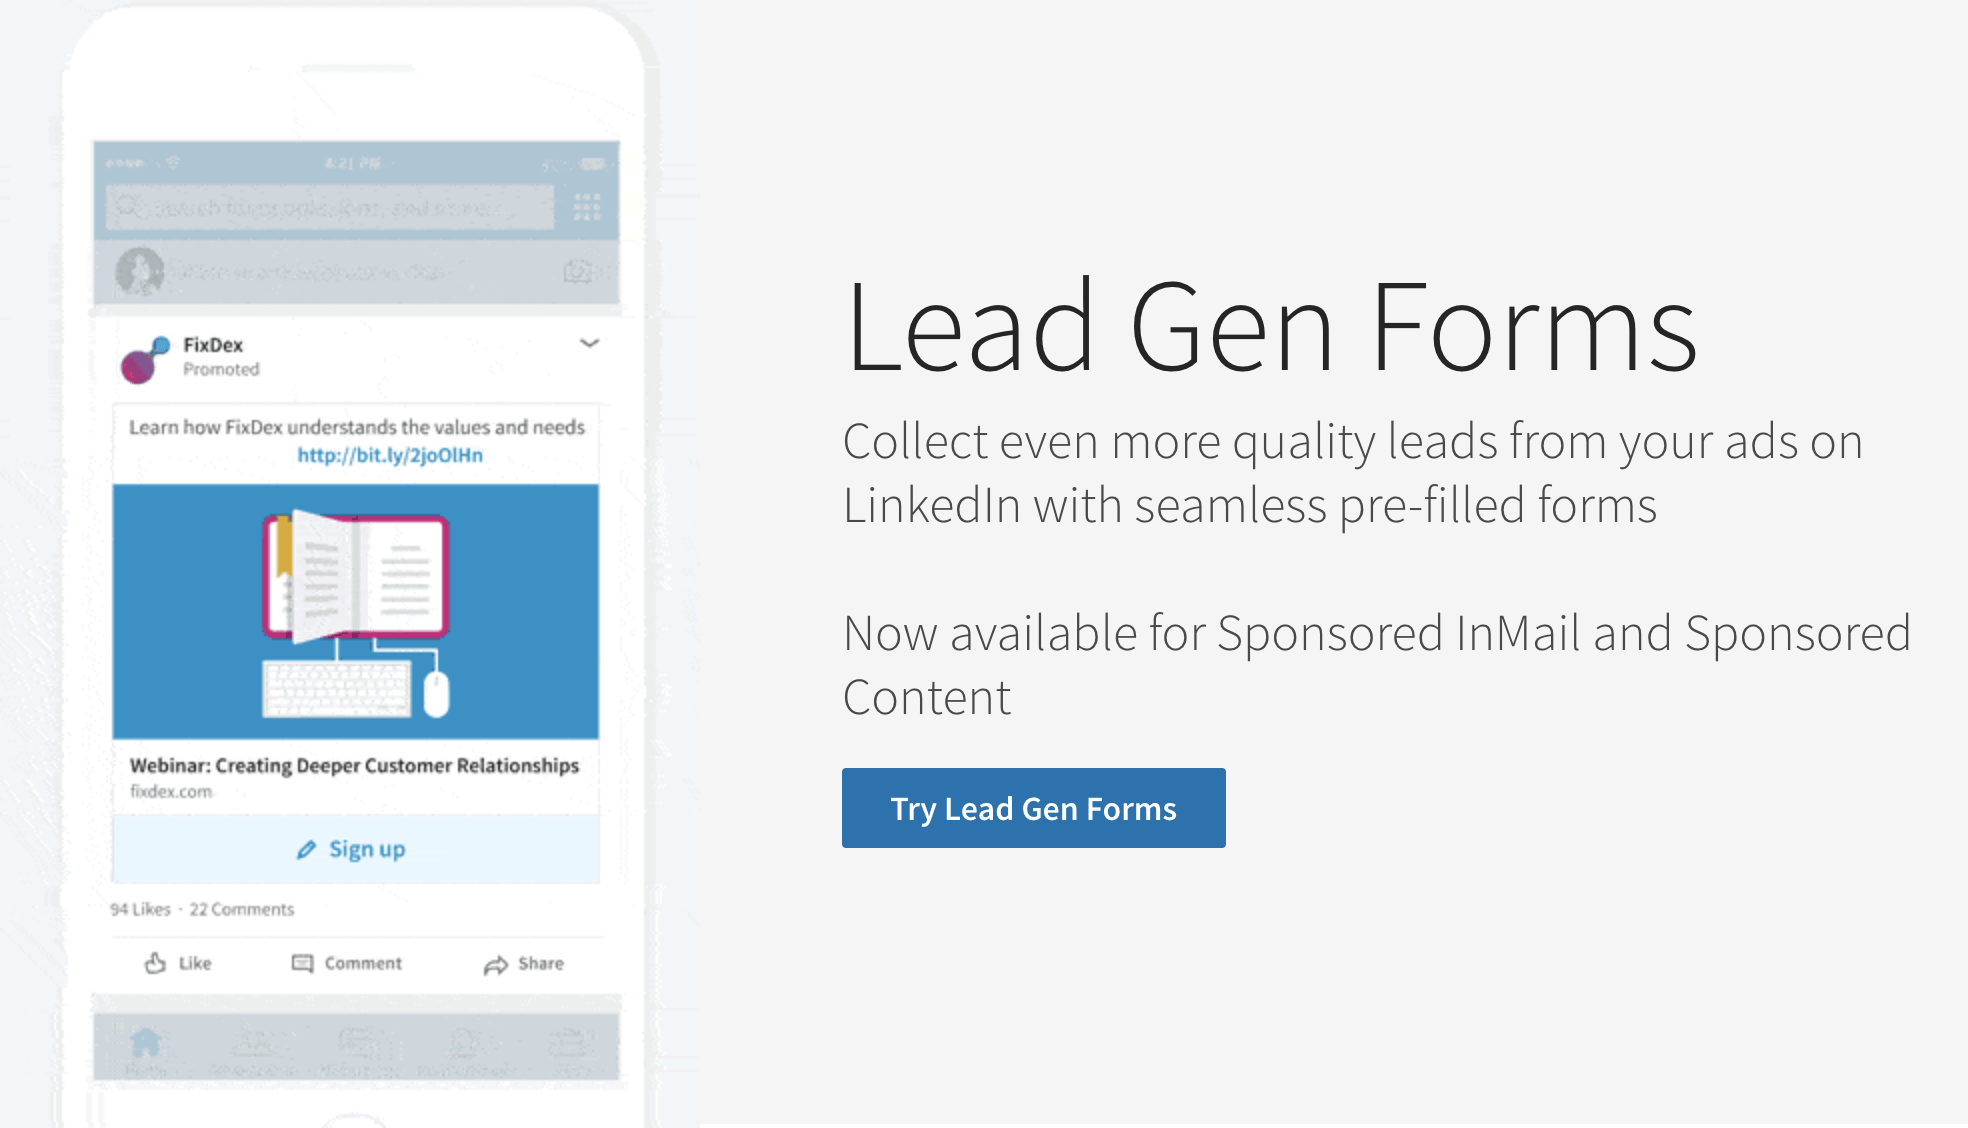Open the apps grid beside the search bar

[588, 205]
